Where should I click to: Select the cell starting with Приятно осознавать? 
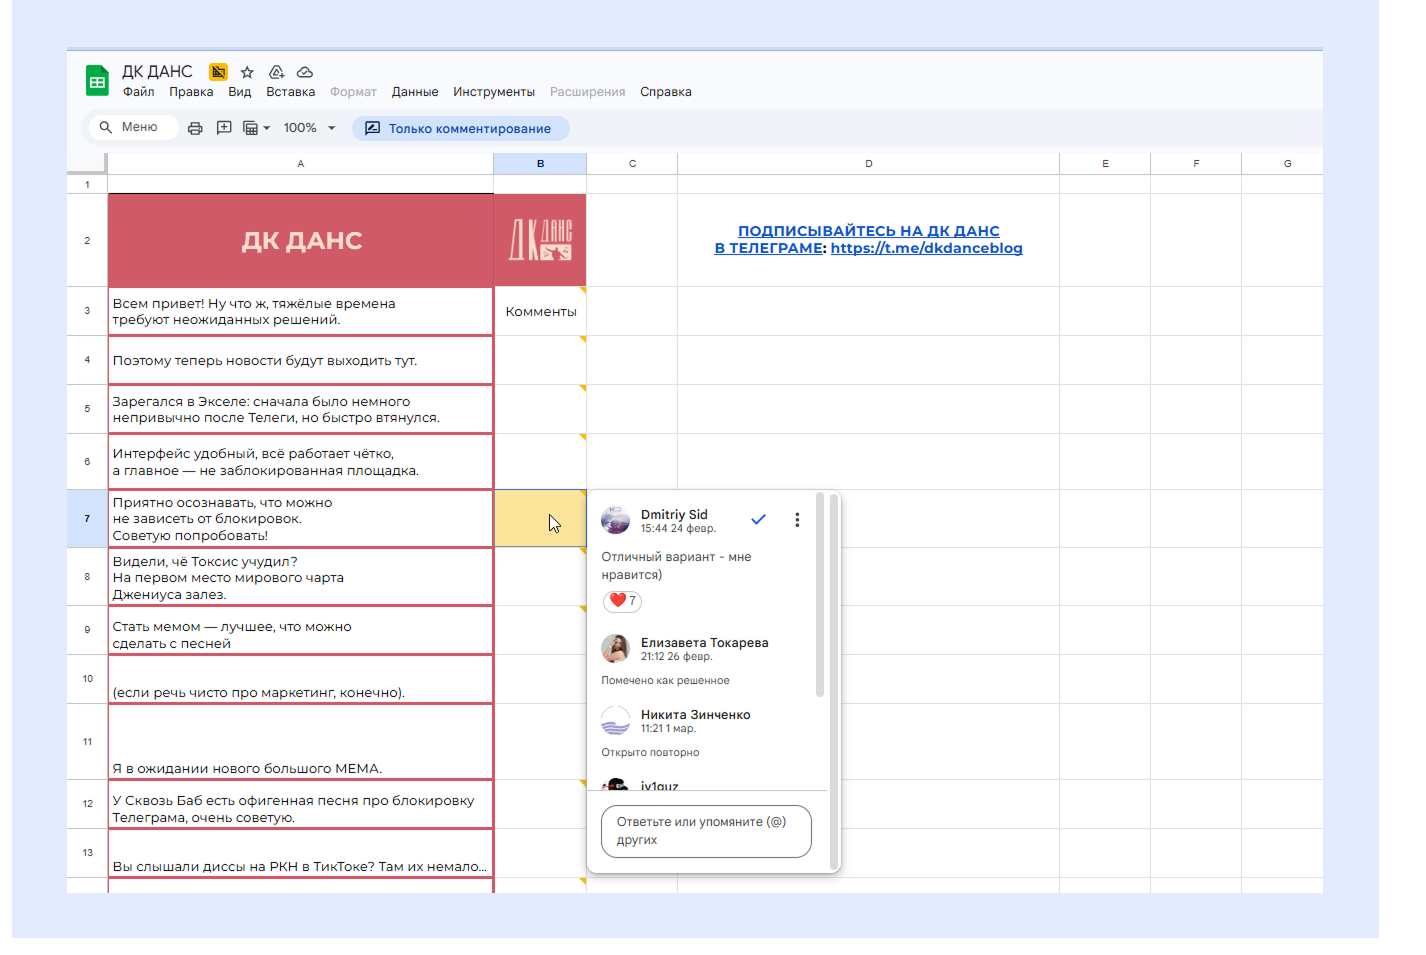click(300, 518)
